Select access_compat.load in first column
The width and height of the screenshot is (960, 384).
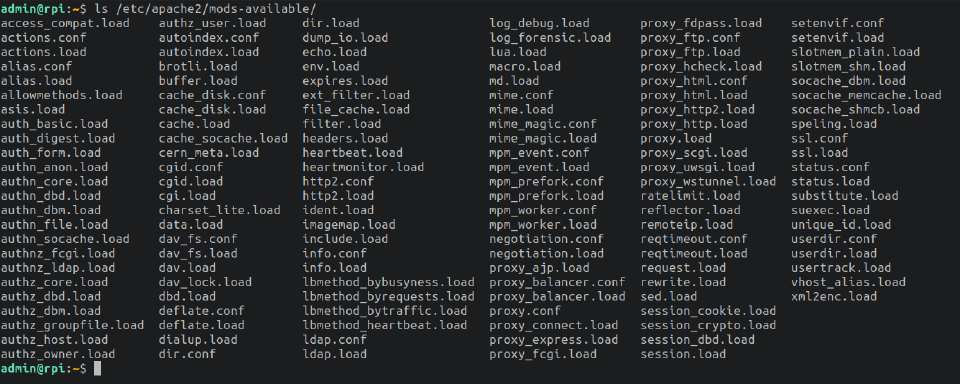pos(65,23)
